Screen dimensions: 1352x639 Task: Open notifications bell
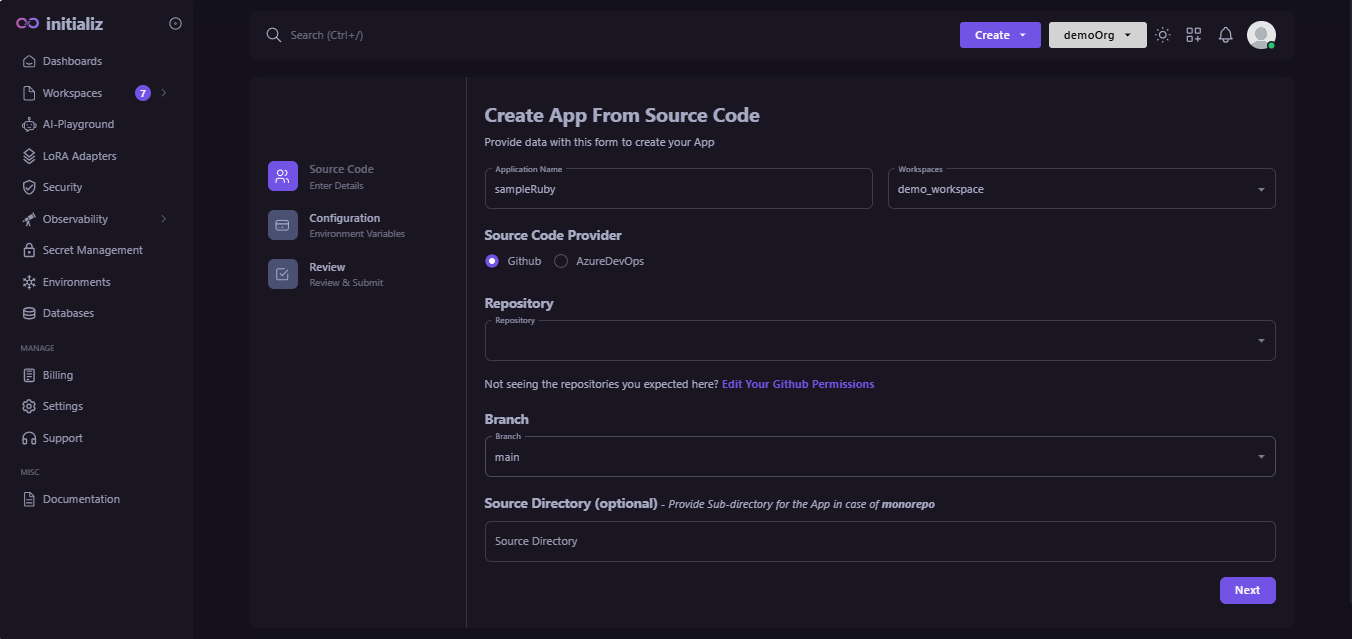(x=1225, y=35)
